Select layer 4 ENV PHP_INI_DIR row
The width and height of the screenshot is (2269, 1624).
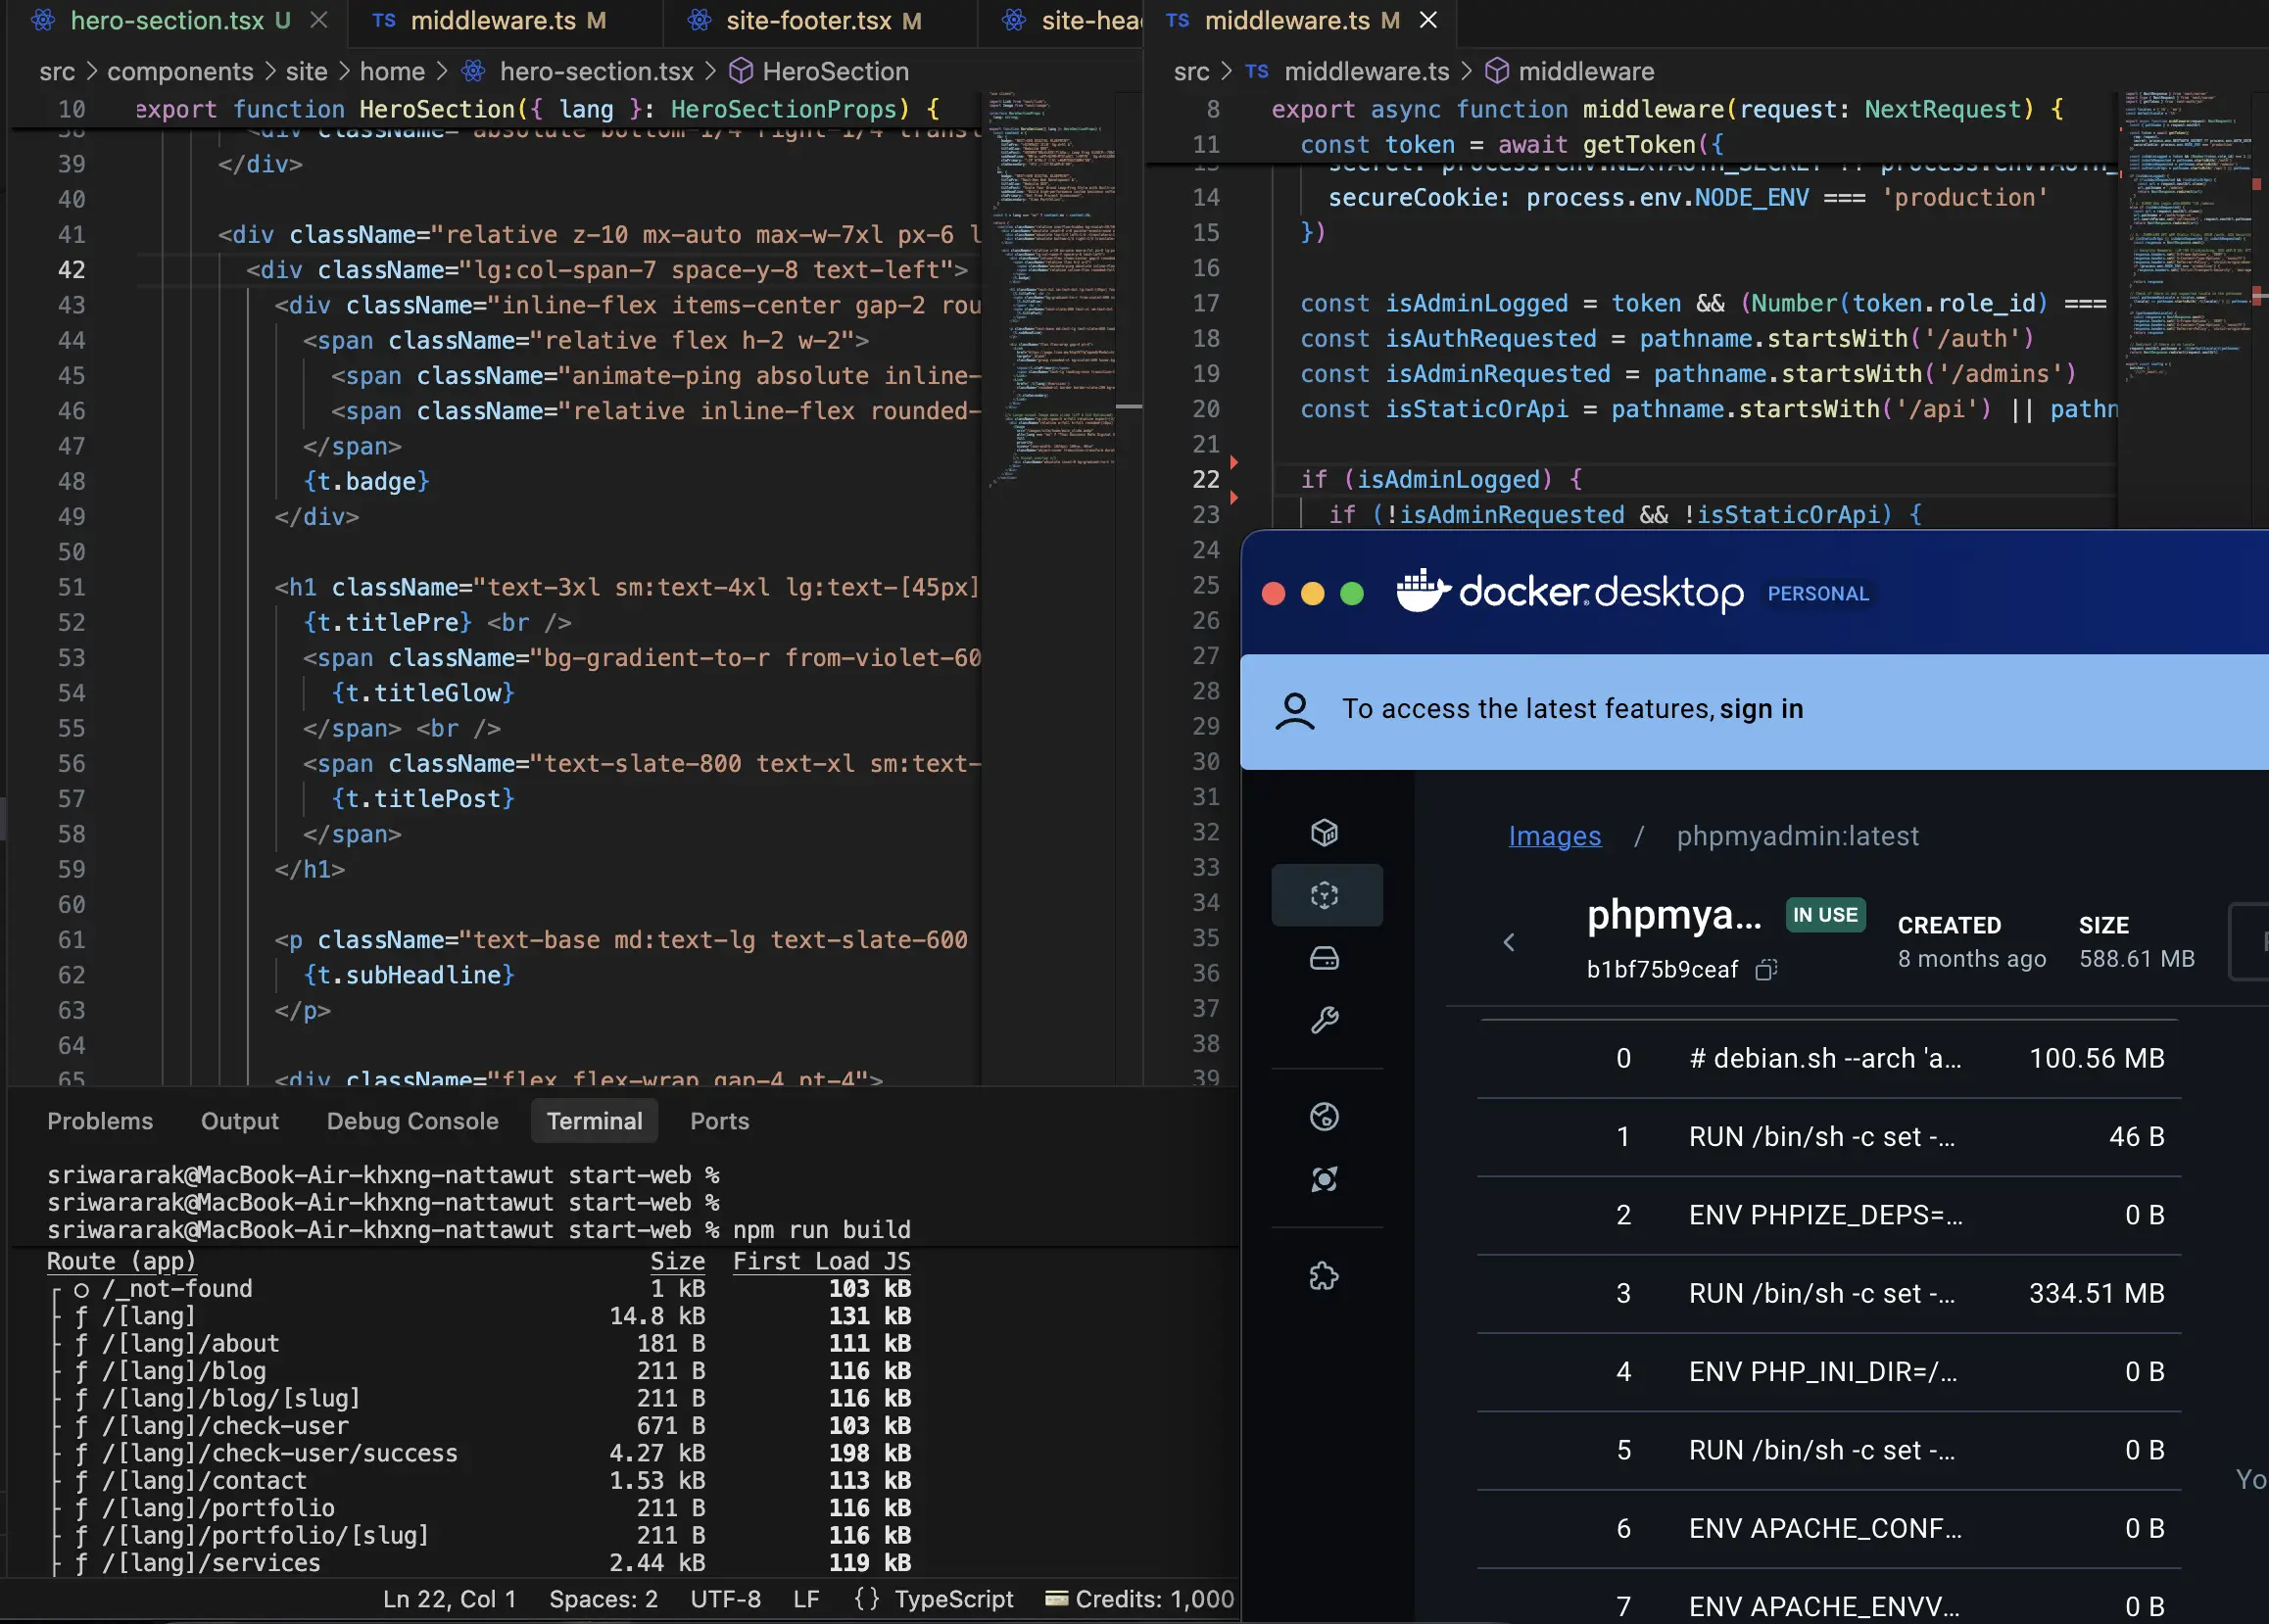1828,1371
